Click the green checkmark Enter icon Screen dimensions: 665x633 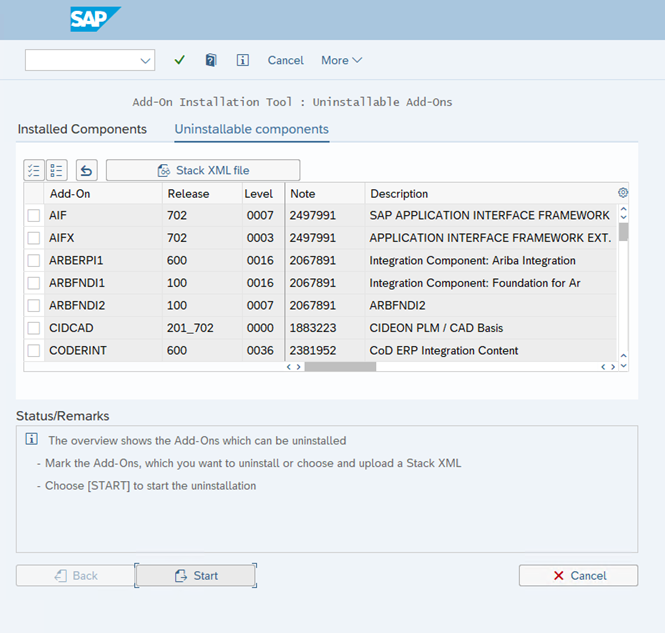(x=179, y=60)
